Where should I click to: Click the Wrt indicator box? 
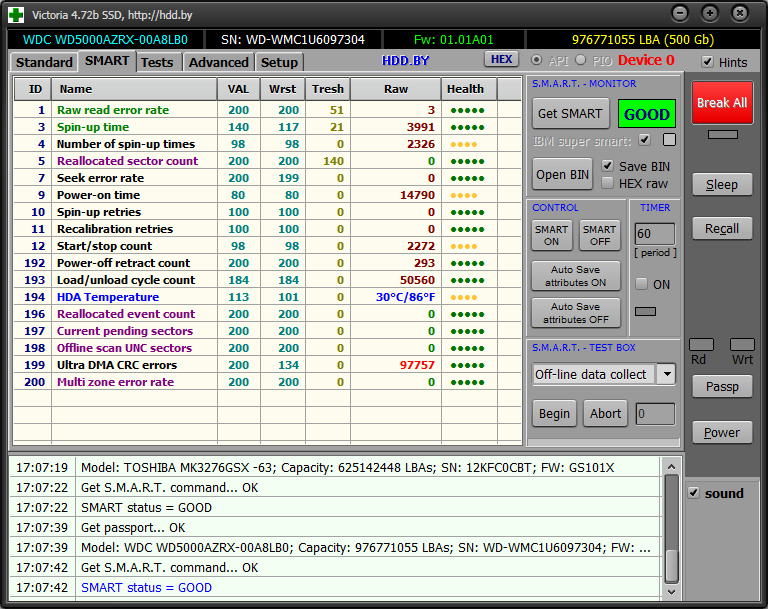tap(742, 344)
